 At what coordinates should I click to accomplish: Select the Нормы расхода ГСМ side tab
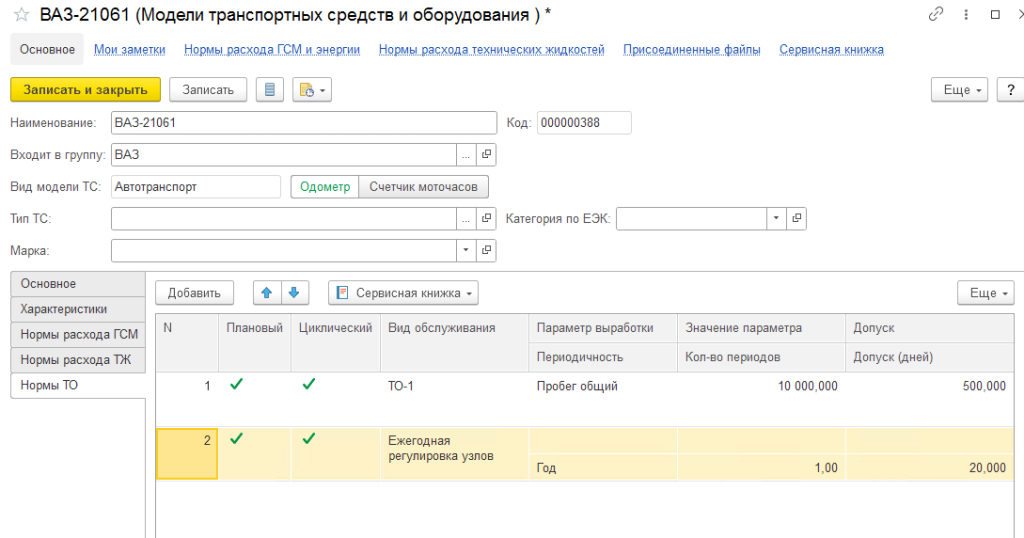point(78,335)
